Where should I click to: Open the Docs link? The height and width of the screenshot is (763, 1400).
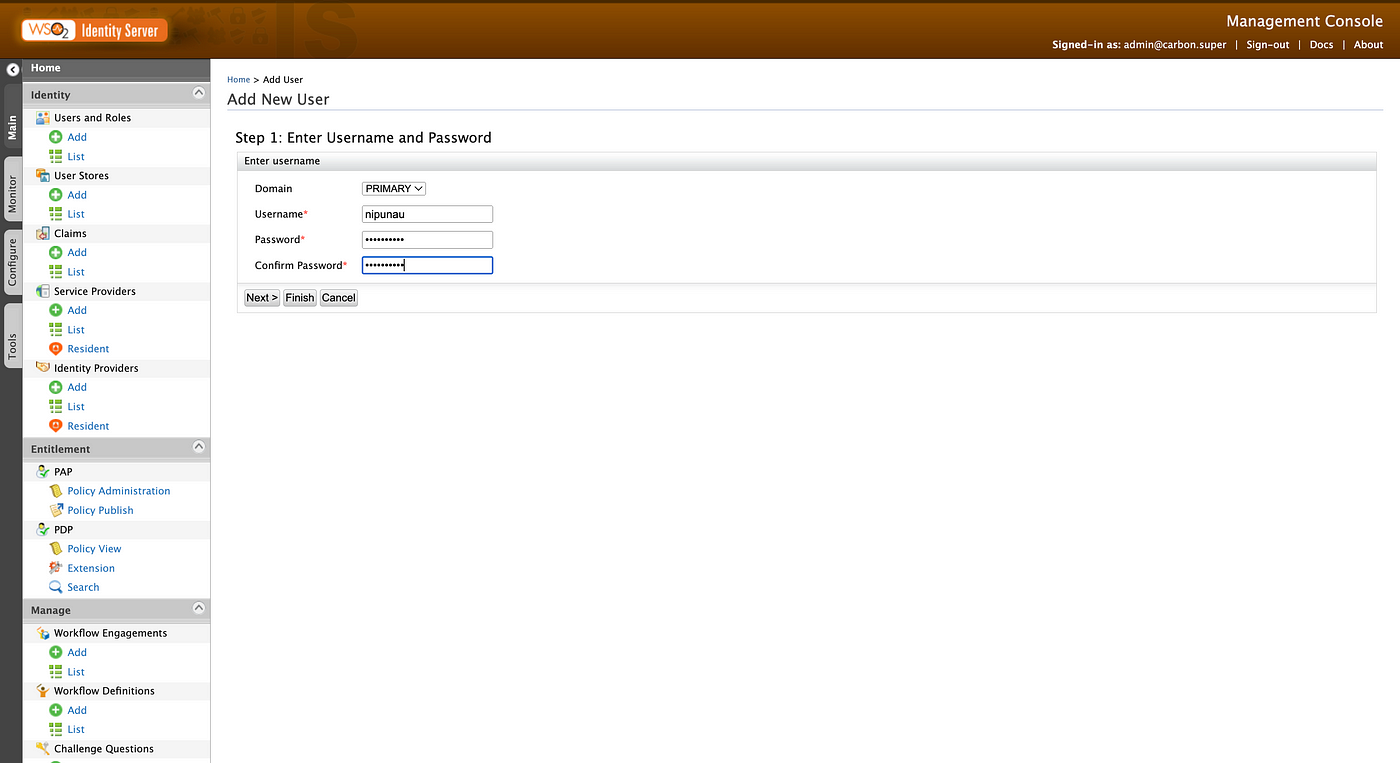click(1322, 45)
